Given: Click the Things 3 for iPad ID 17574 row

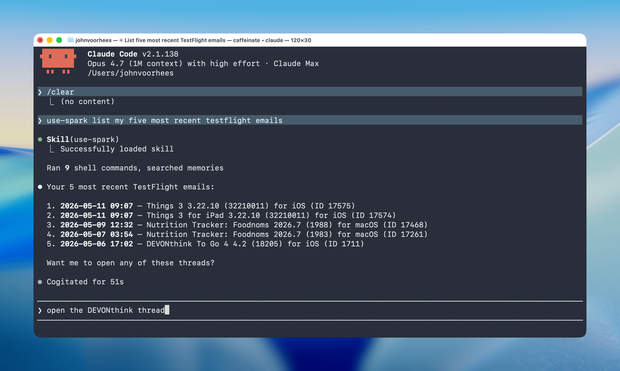Looking at the screenshot, I should pyautogui.click(x=221, y=216).
